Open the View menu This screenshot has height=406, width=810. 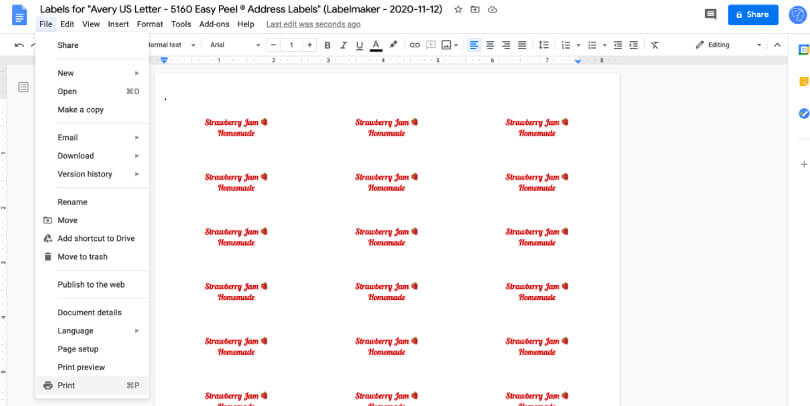pyautogui.click(x=91, y=24)
